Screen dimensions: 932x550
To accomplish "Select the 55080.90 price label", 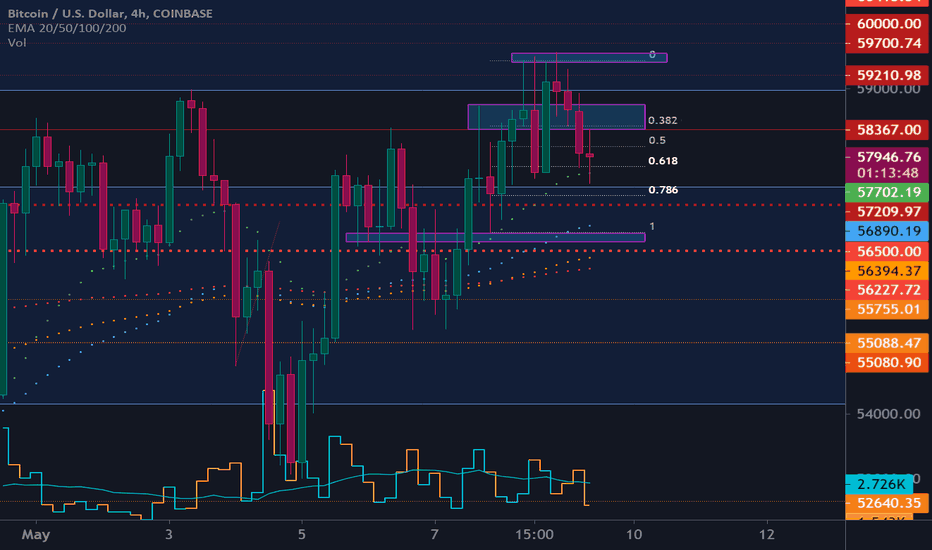I will pyautogui.click(x=887, y=362).
